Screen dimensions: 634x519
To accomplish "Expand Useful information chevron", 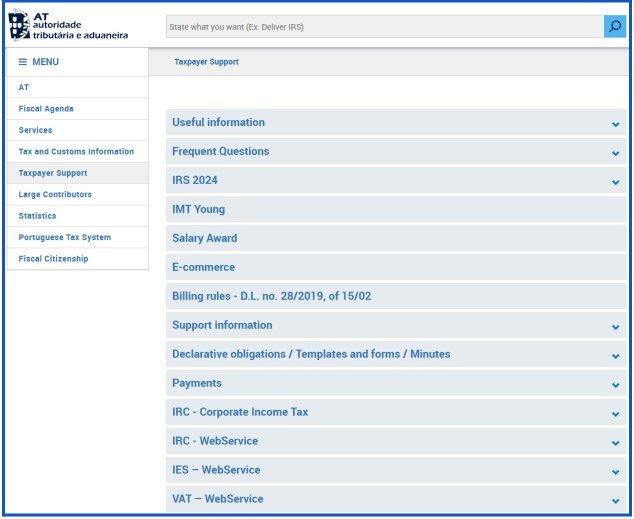I will point(615,124).
